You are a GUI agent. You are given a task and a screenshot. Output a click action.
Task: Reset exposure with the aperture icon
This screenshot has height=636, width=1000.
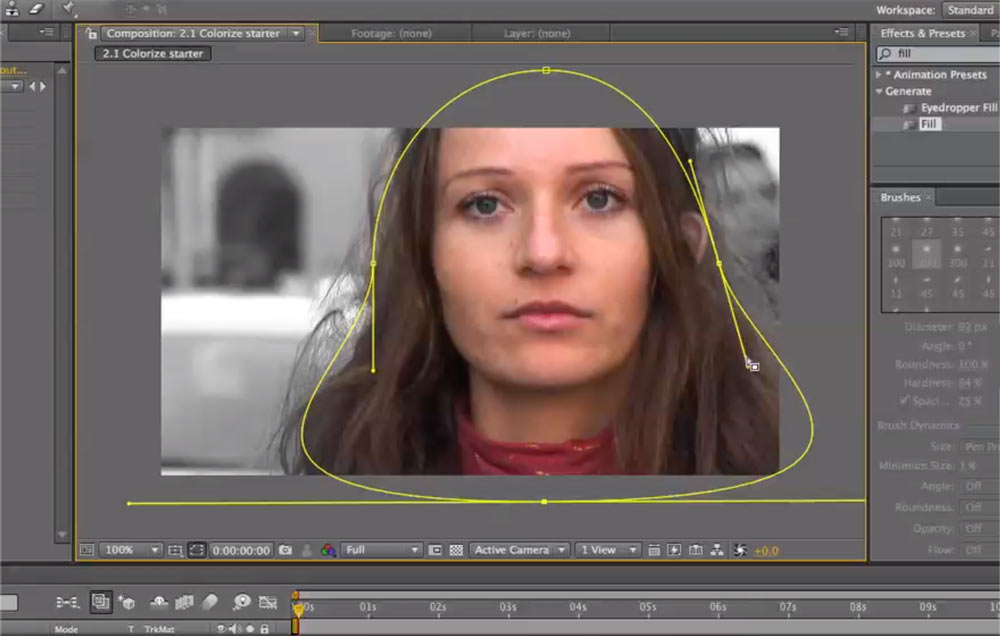coord(740,550)
